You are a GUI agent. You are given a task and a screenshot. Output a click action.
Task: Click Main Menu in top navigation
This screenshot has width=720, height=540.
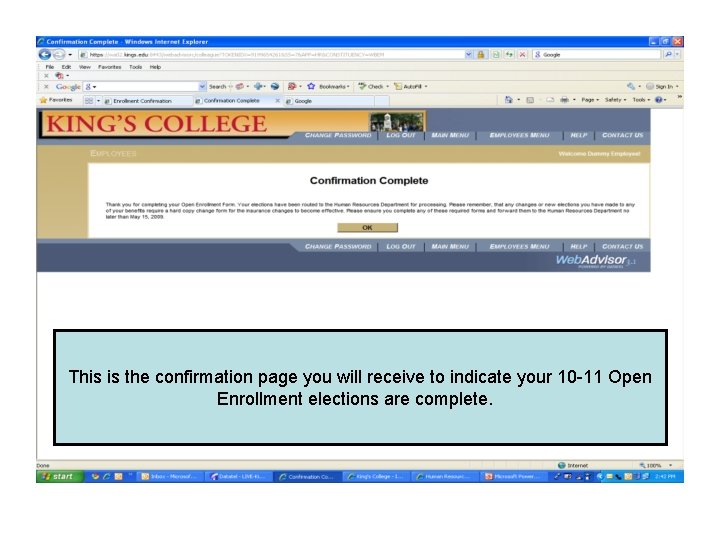[x=450, y=135]
